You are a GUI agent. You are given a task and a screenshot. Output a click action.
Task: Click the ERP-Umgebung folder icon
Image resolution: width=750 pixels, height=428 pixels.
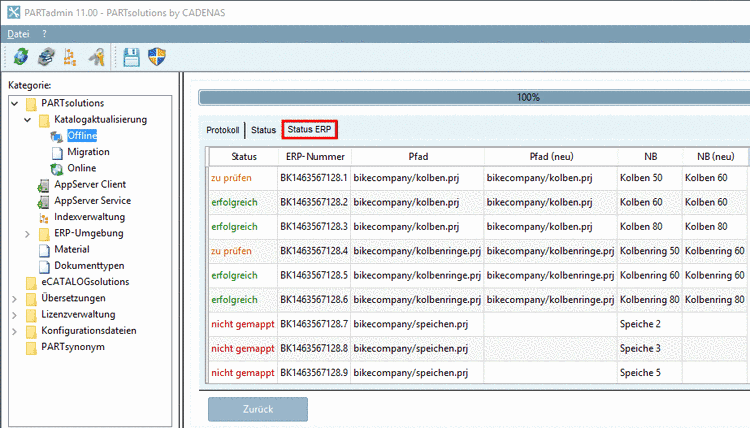tap(44, 234)
